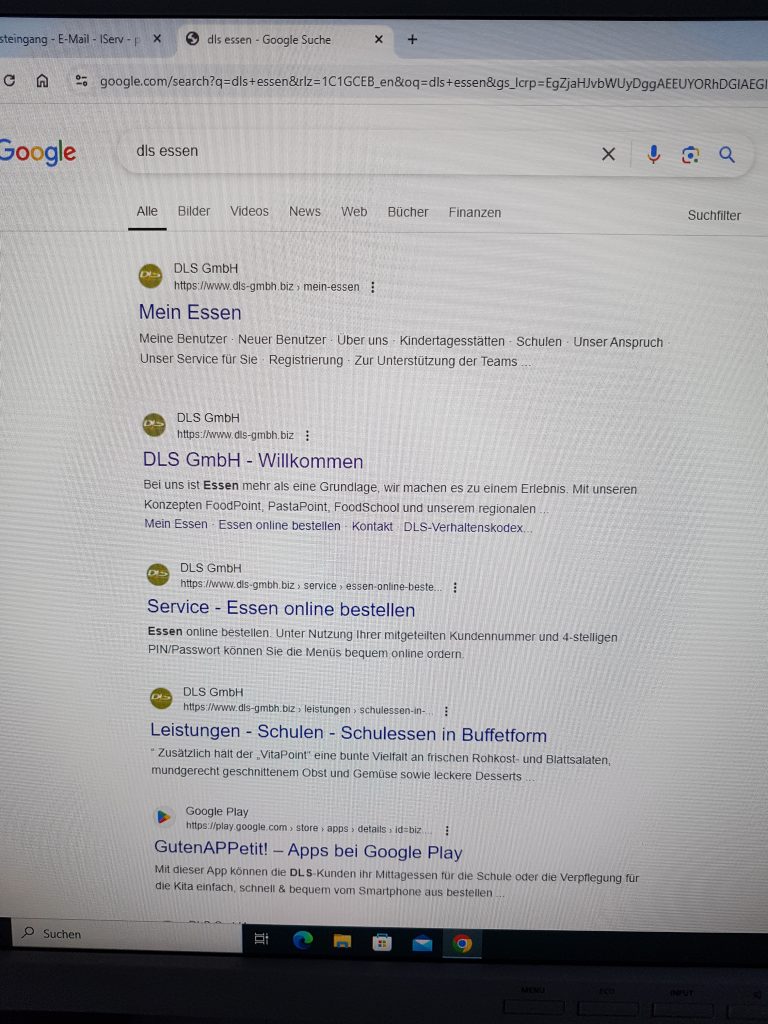Click the magnifier search button
768x1024 pixels.
pos(727,155)
